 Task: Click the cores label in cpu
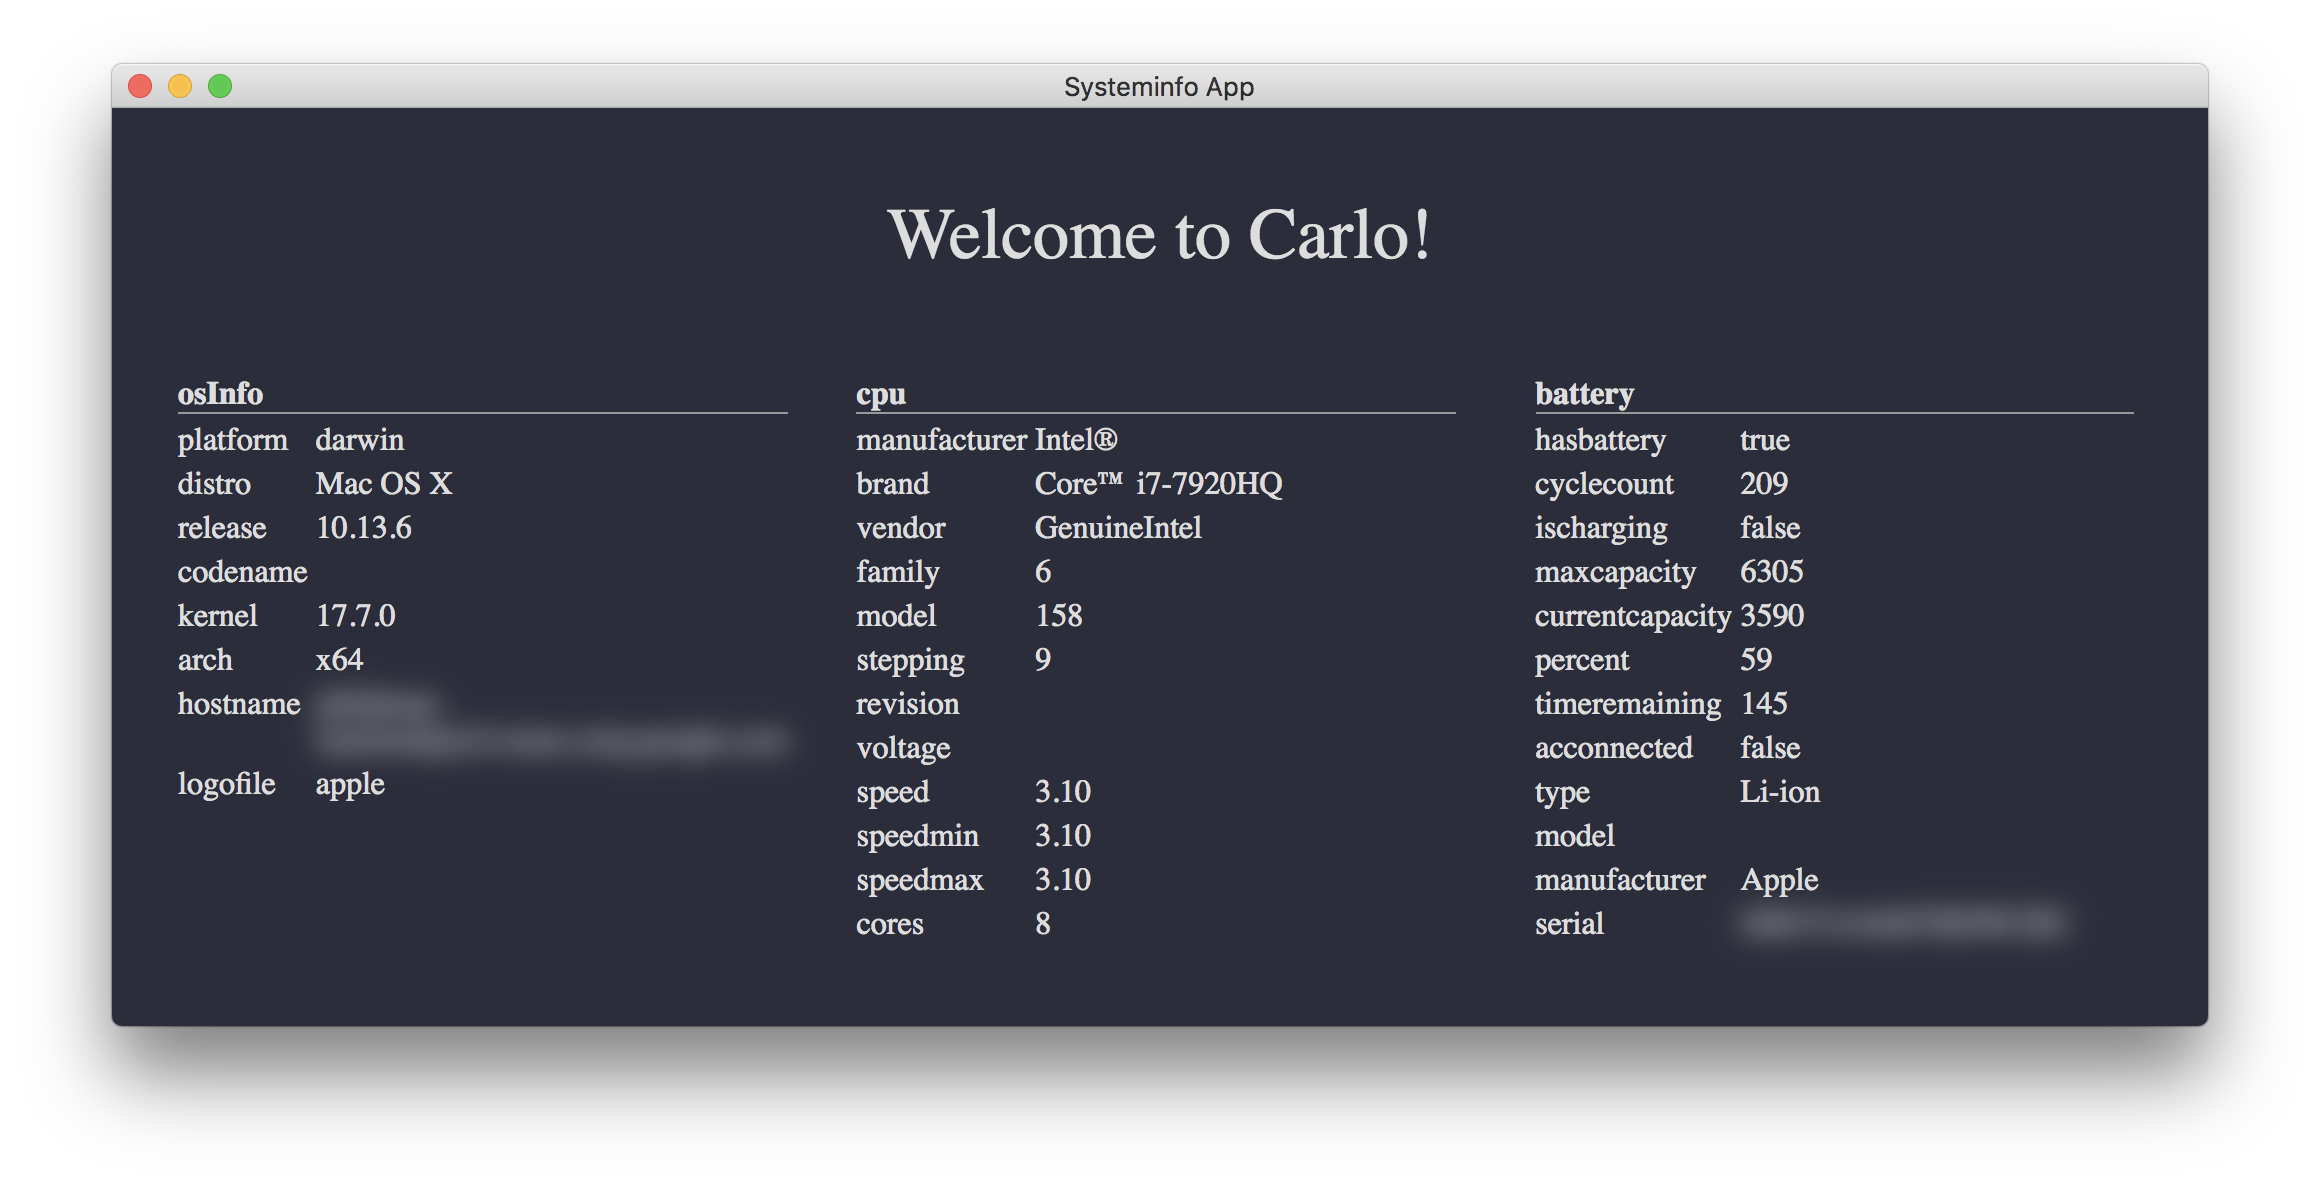(x=890, y=924)
